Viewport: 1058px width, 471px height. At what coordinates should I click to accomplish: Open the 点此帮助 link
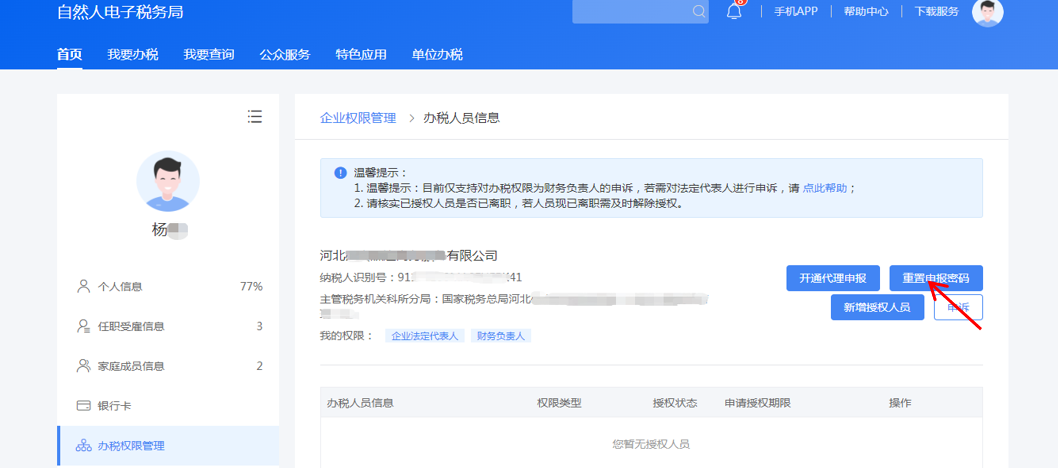pos(825,188)
